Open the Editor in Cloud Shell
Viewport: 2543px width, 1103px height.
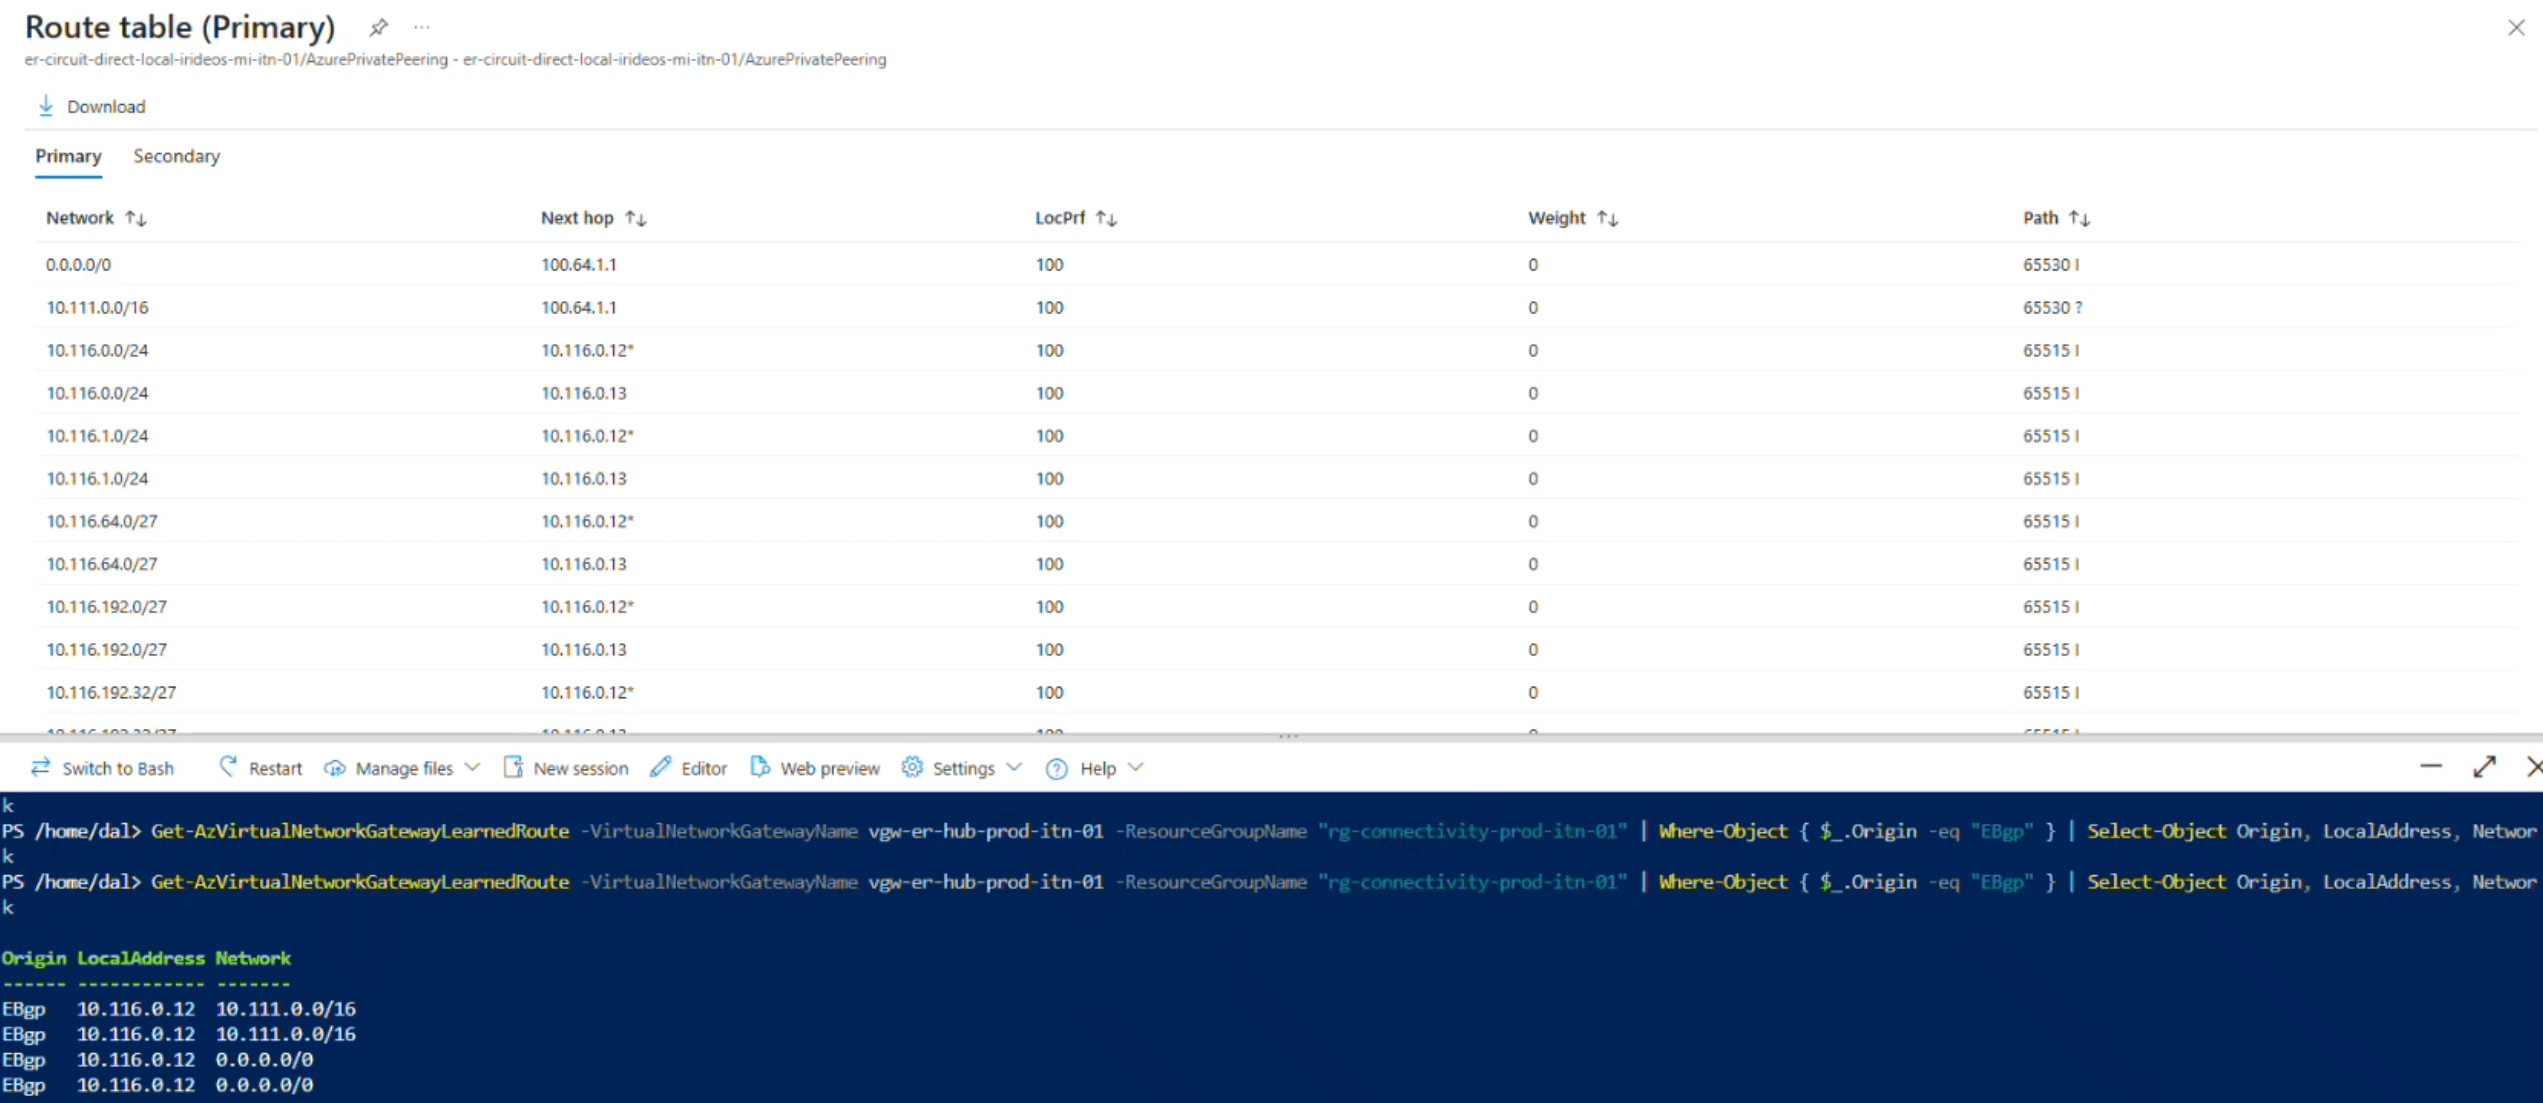click(689, 768)
